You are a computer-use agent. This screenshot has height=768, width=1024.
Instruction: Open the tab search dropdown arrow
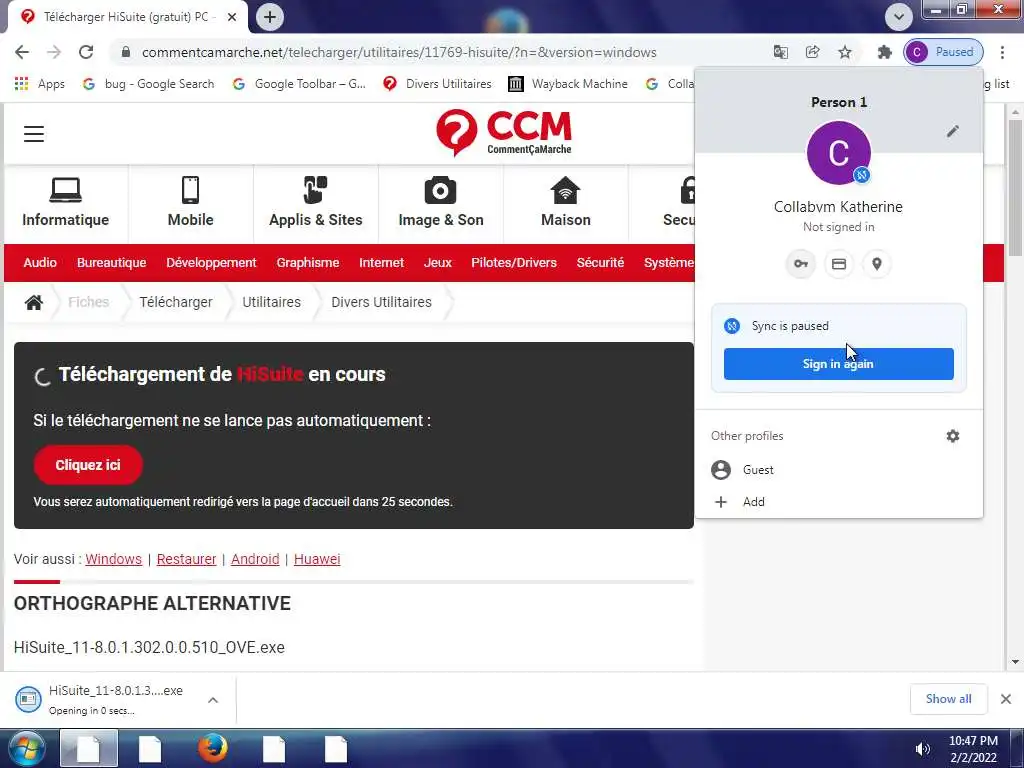(x=899, y=17)
